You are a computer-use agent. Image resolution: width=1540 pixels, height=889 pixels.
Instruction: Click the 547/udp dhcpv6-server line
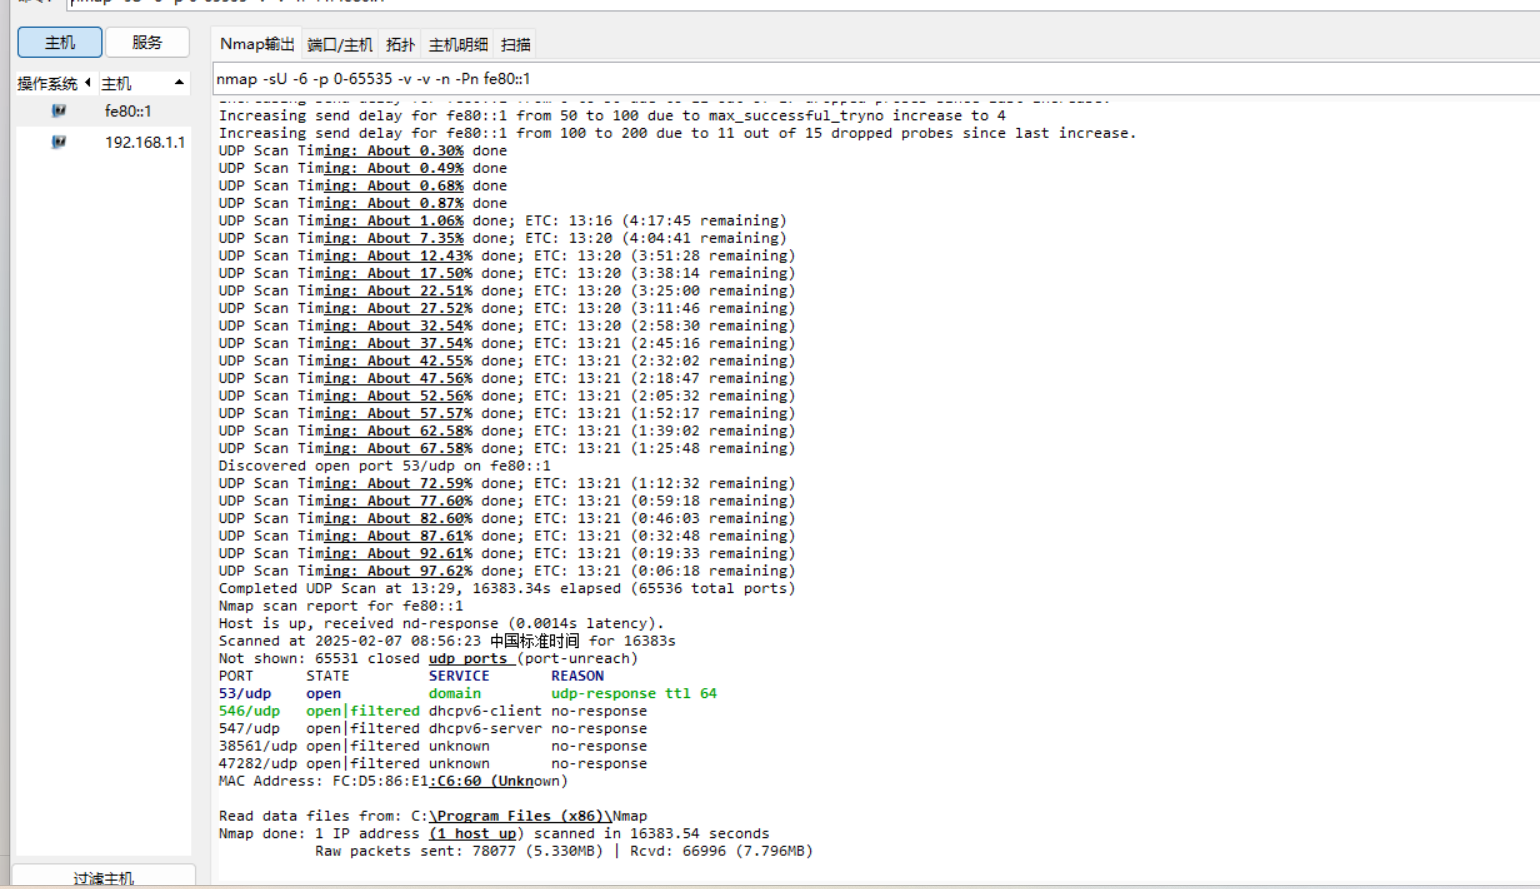[x=433, y=728]
